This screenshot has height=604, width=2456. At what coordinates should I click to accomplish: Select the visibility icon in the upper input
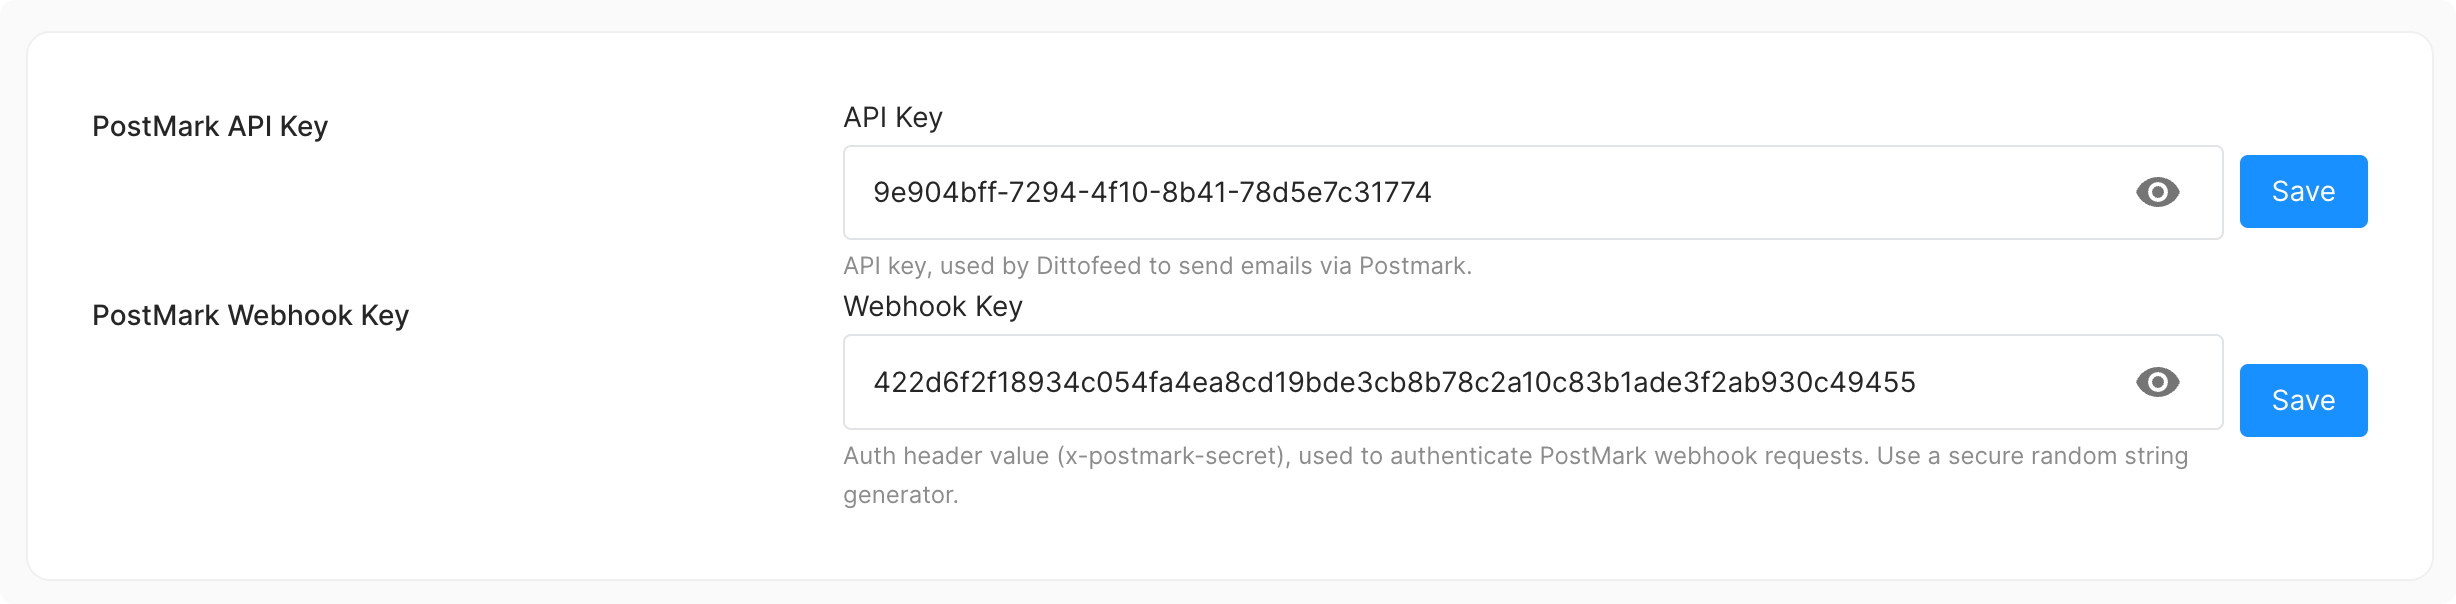(x=2156, y=192)
